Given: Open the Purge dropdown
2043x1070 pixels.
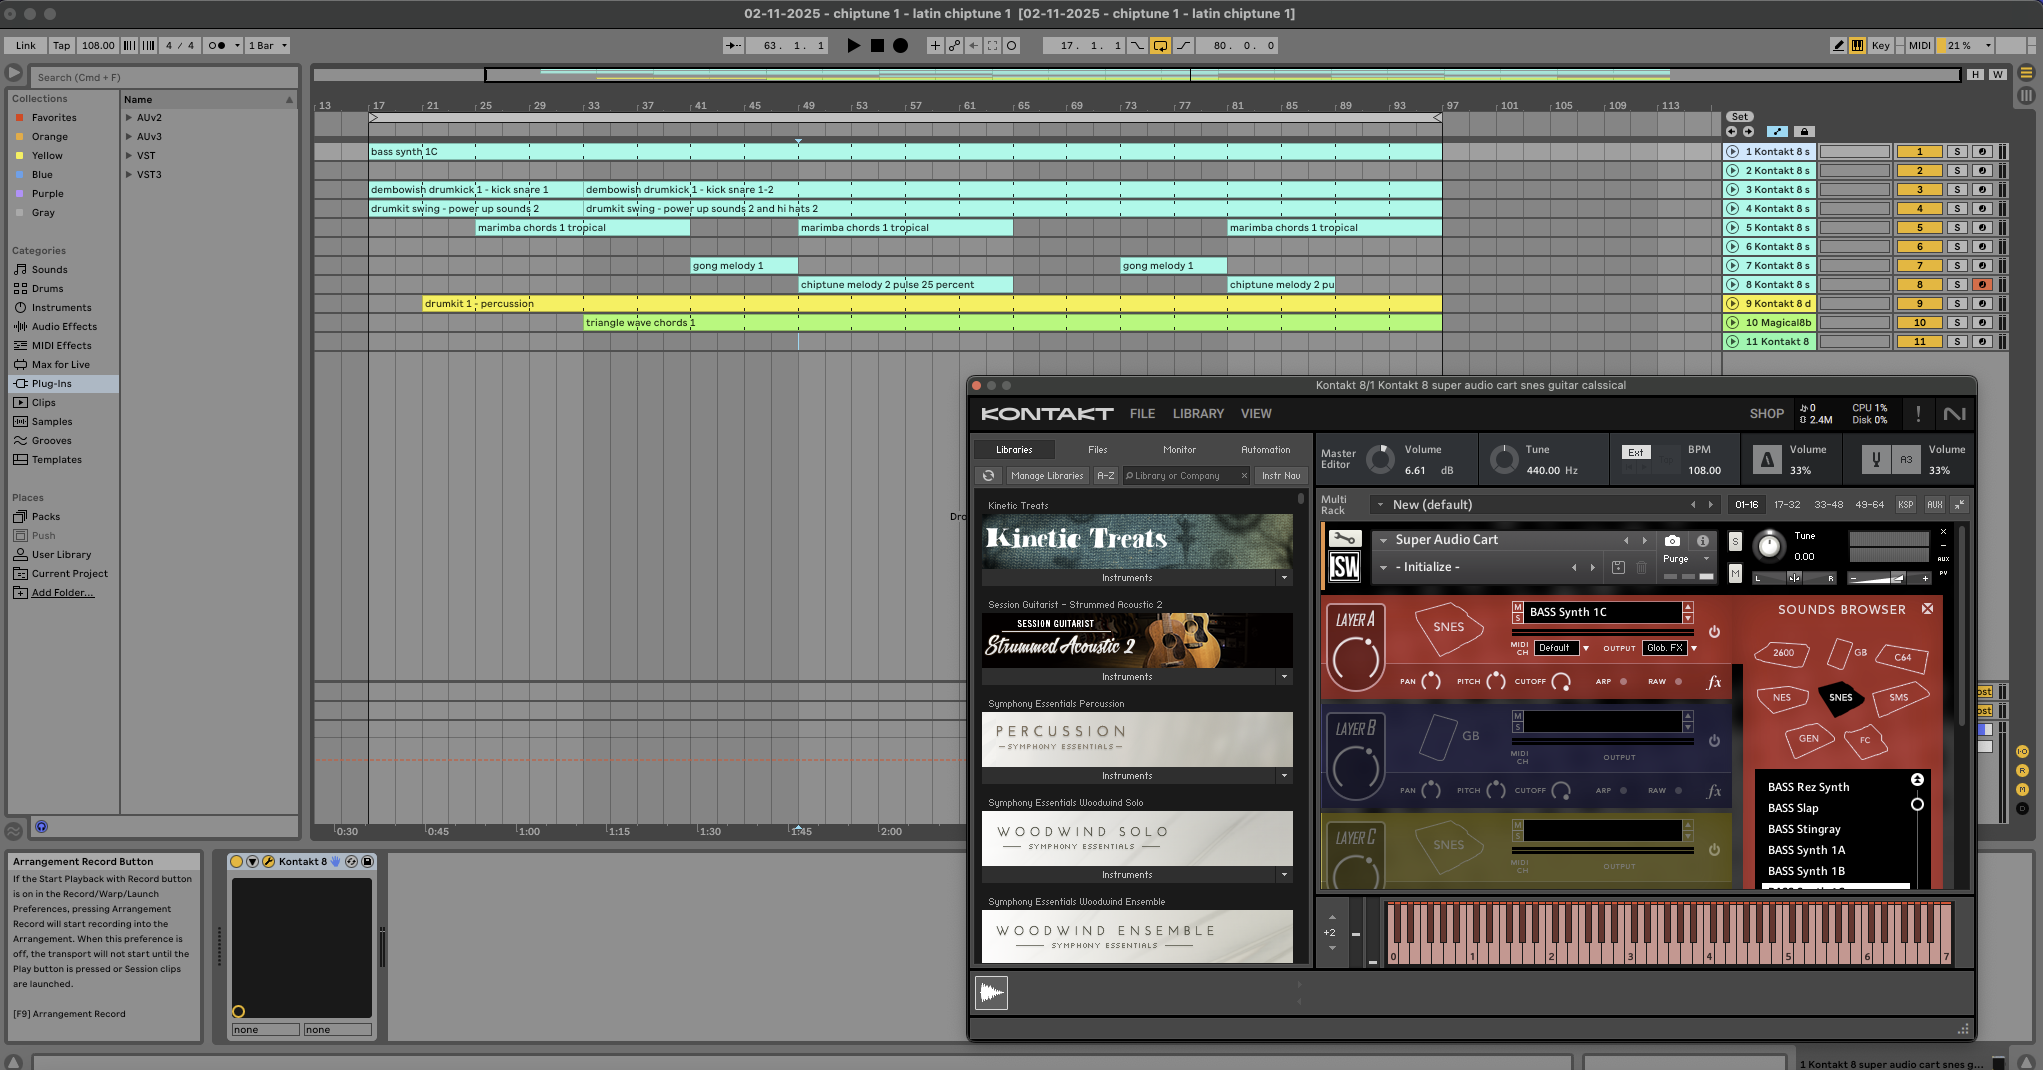Looking at the screenshot, I should coord(1685,559).
